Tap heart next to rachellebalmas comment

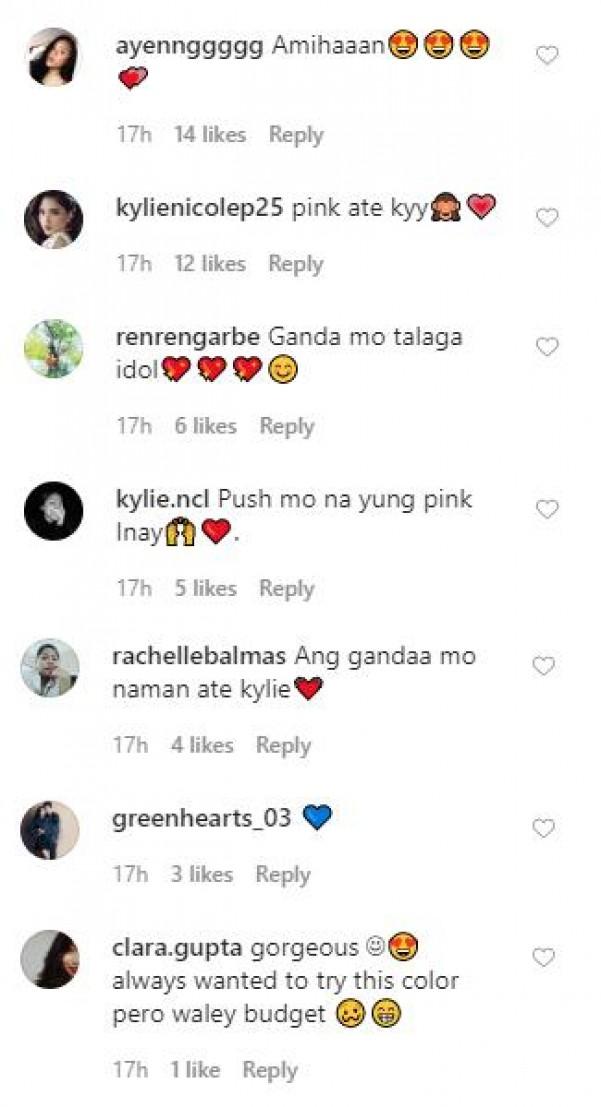tap(543, 666)
